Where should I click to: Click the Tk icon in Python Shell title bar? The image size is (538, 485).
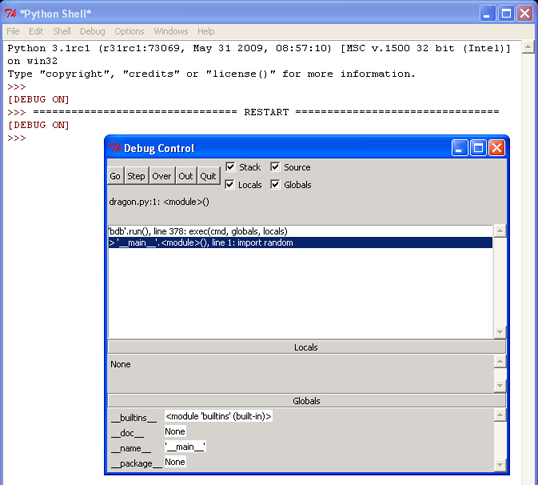(x=11, y=14)
